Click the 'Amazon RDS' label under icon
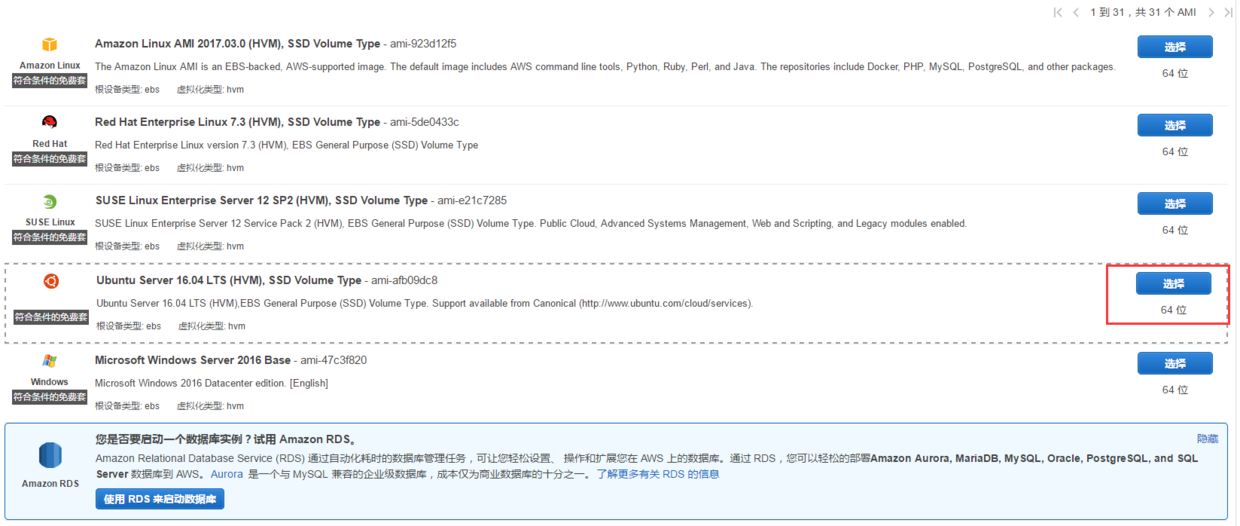Screen dimensions: 1240x526 pos(50,484)
